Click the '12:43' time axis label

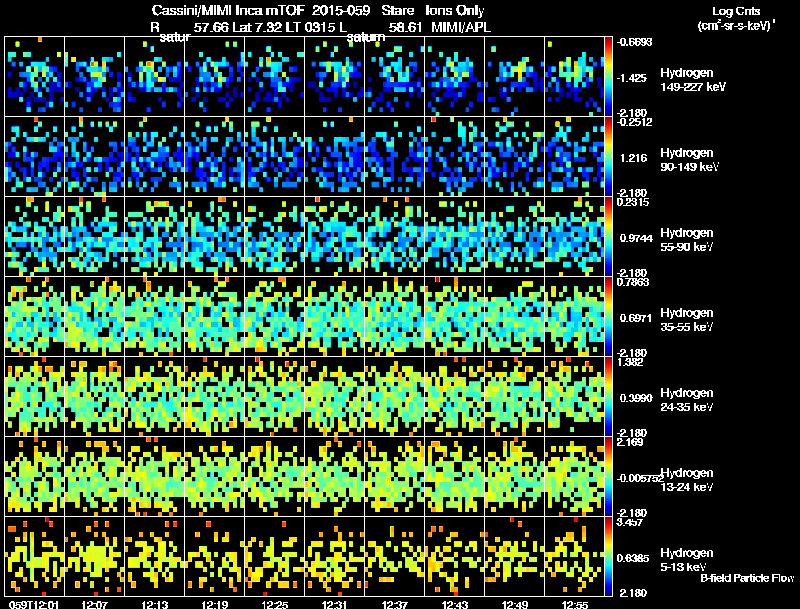(x=455, y=605)
